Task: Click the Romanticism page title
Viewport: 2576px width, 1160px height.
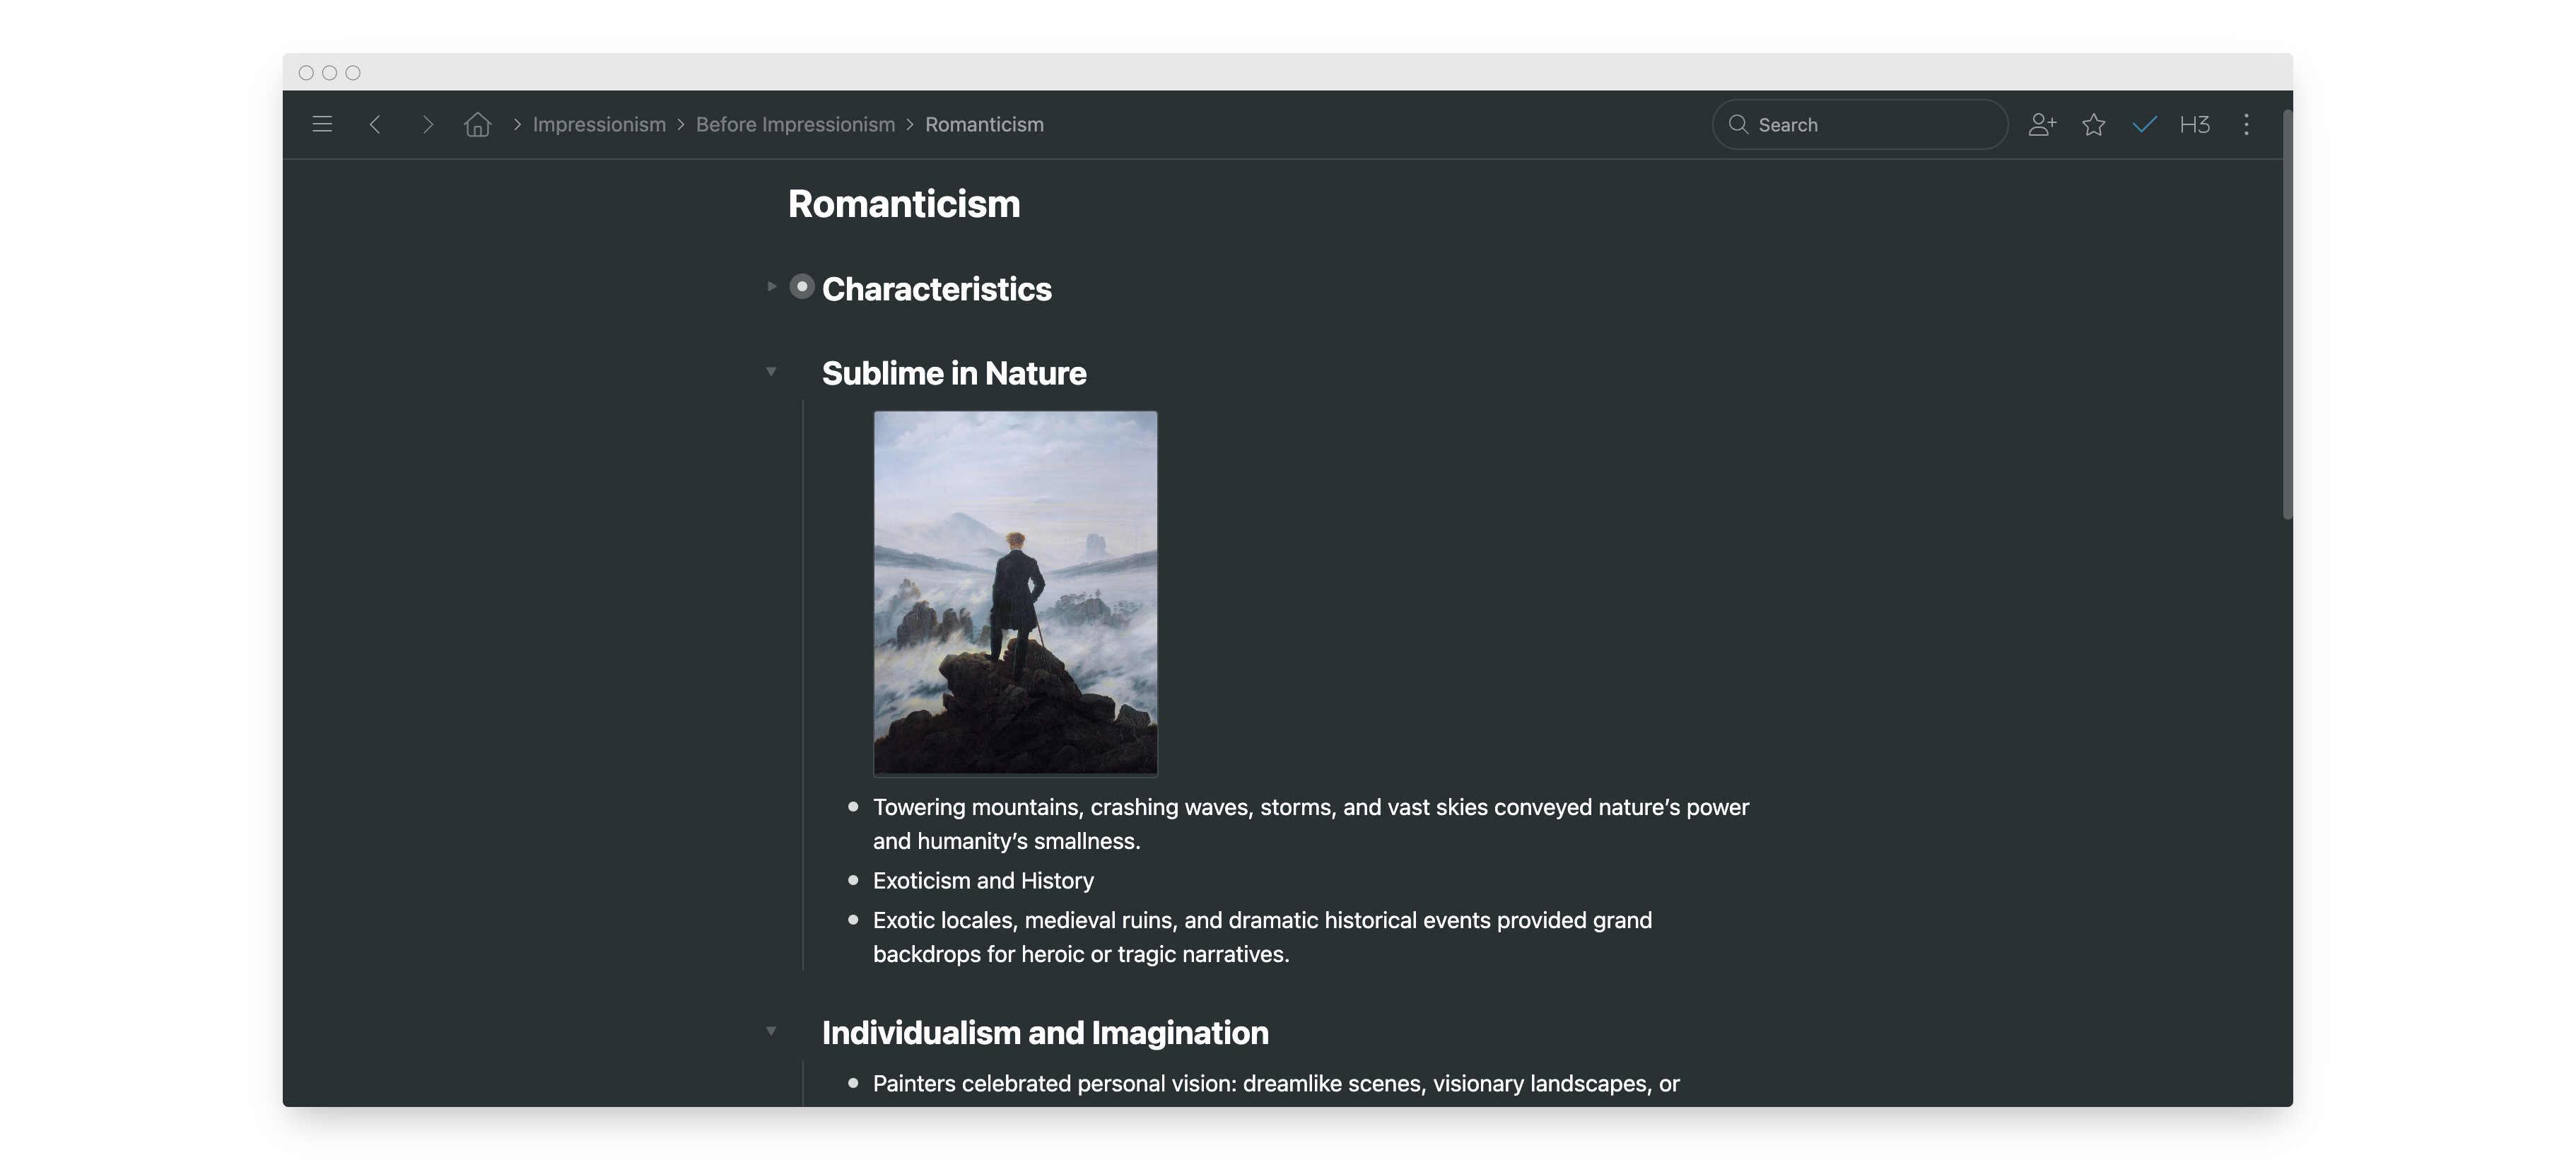Action: tap(903, 204)
